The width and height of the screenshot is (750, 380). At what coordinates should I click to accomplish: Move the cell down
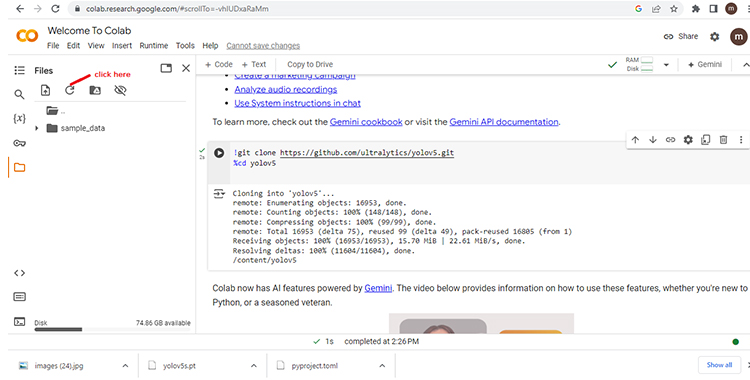(x=652, y=140)
